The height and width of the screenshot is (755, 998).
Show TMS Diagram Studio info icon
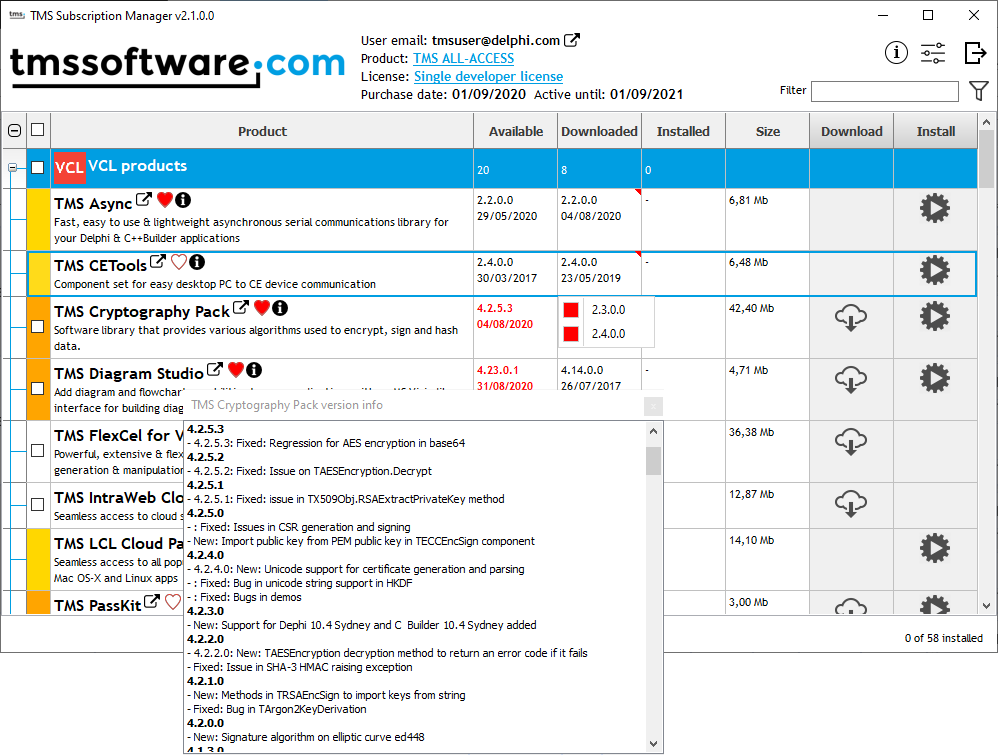point(254,370)
